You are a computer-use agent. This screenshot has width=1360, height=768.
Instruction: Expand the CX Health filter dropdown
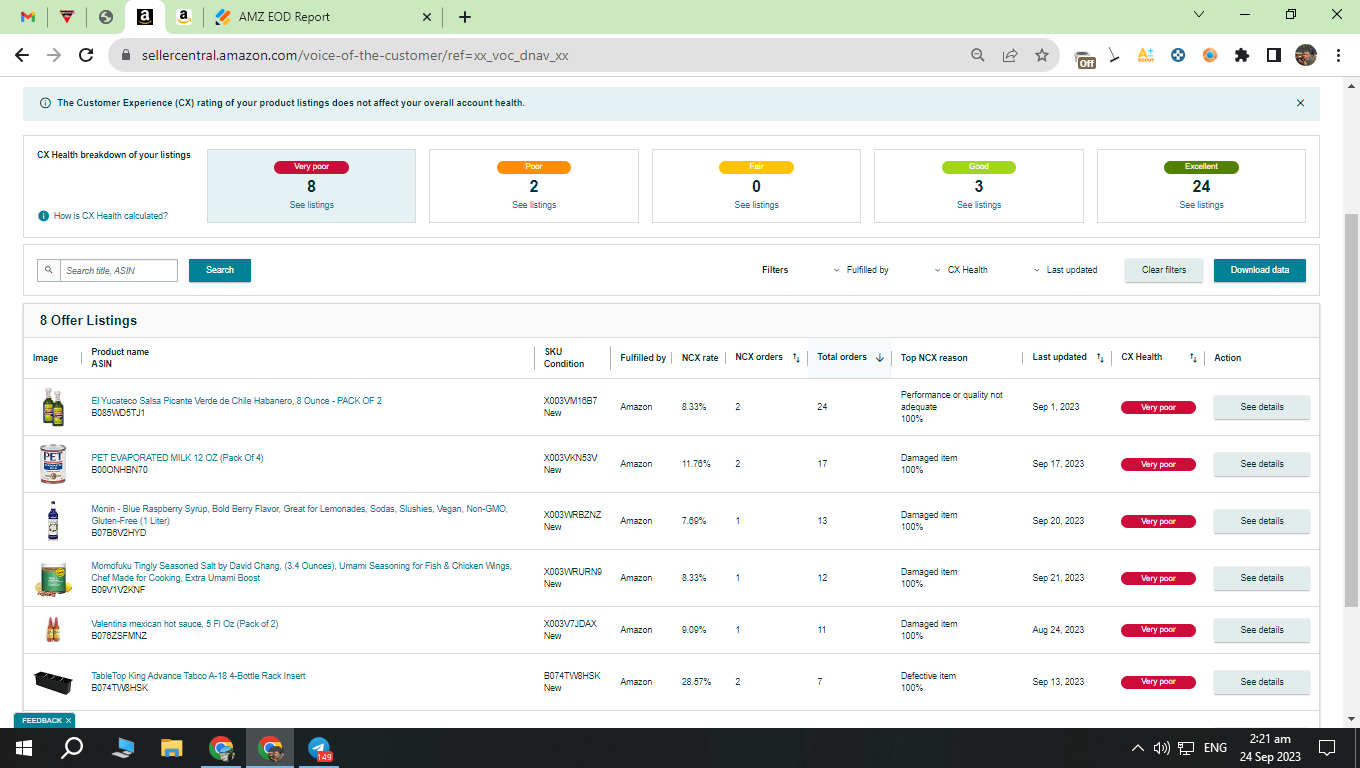(961, 270)
